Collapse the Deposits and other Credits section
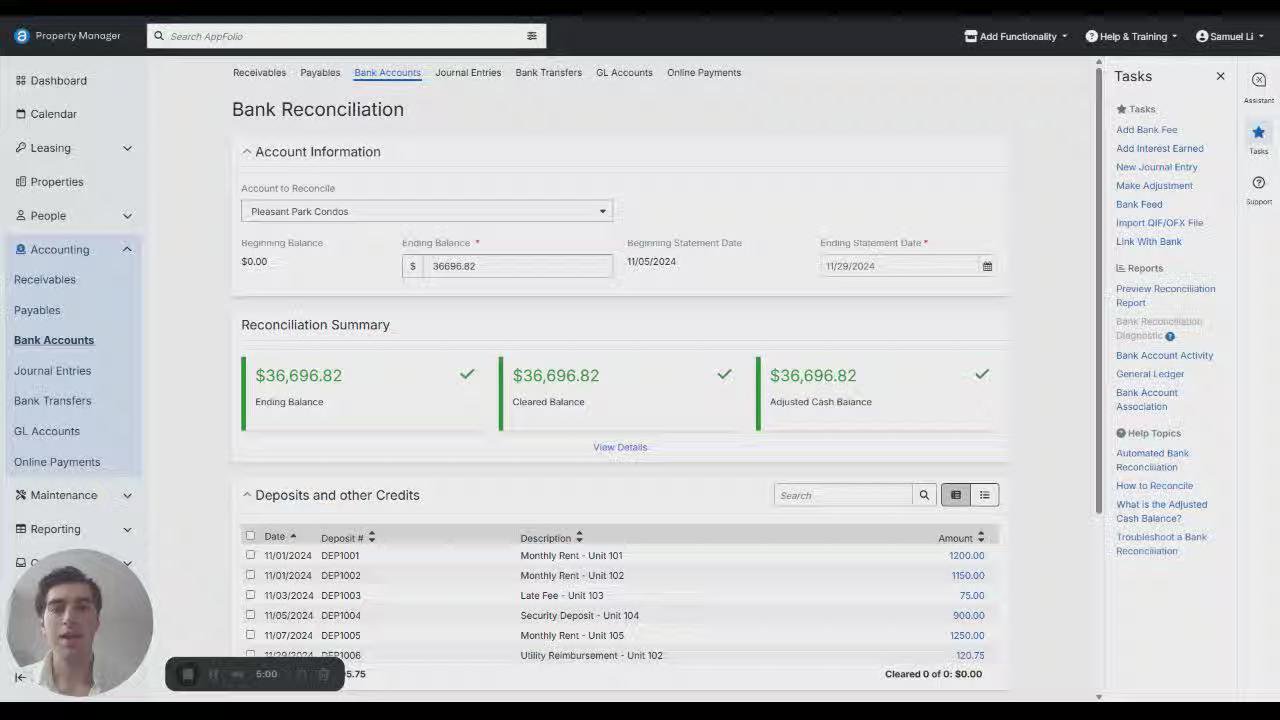The height and width of the screenshot is (720, 1280). click(247, 495)
